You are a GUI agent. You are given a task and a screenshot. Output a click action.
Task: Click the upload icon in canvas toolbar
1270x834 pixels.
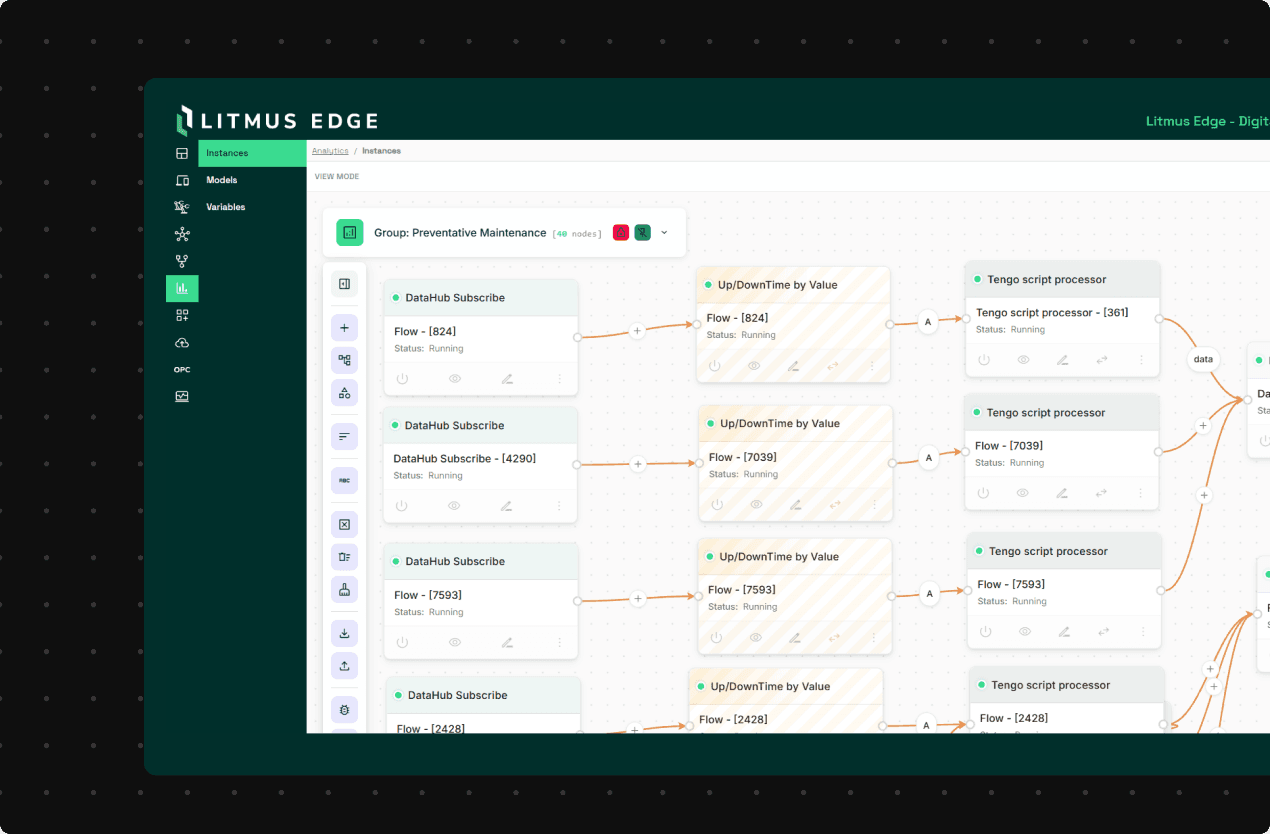click(344, 666)
